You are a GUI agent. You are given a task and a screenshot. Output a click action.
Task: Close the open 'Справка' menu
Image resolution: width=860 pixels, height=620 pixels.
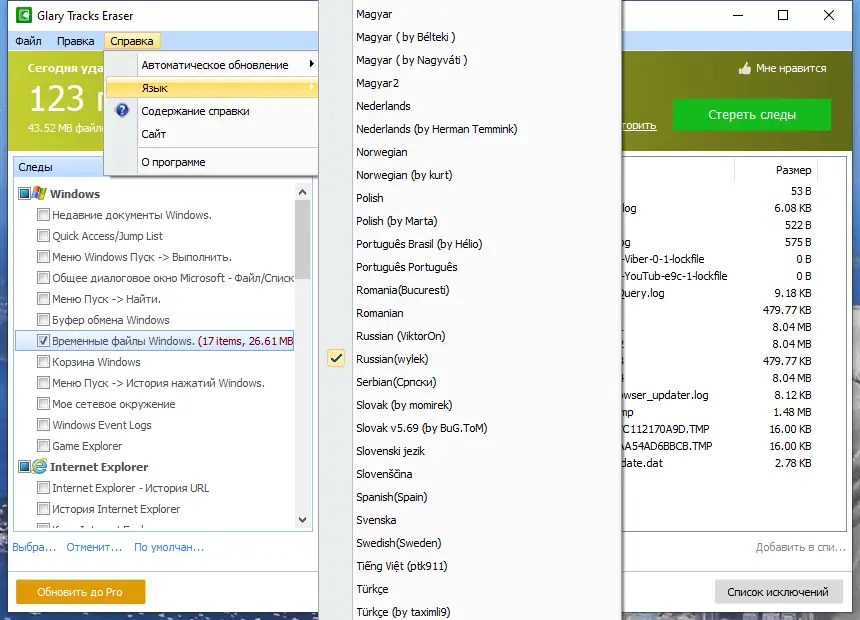tap(132, 41)
